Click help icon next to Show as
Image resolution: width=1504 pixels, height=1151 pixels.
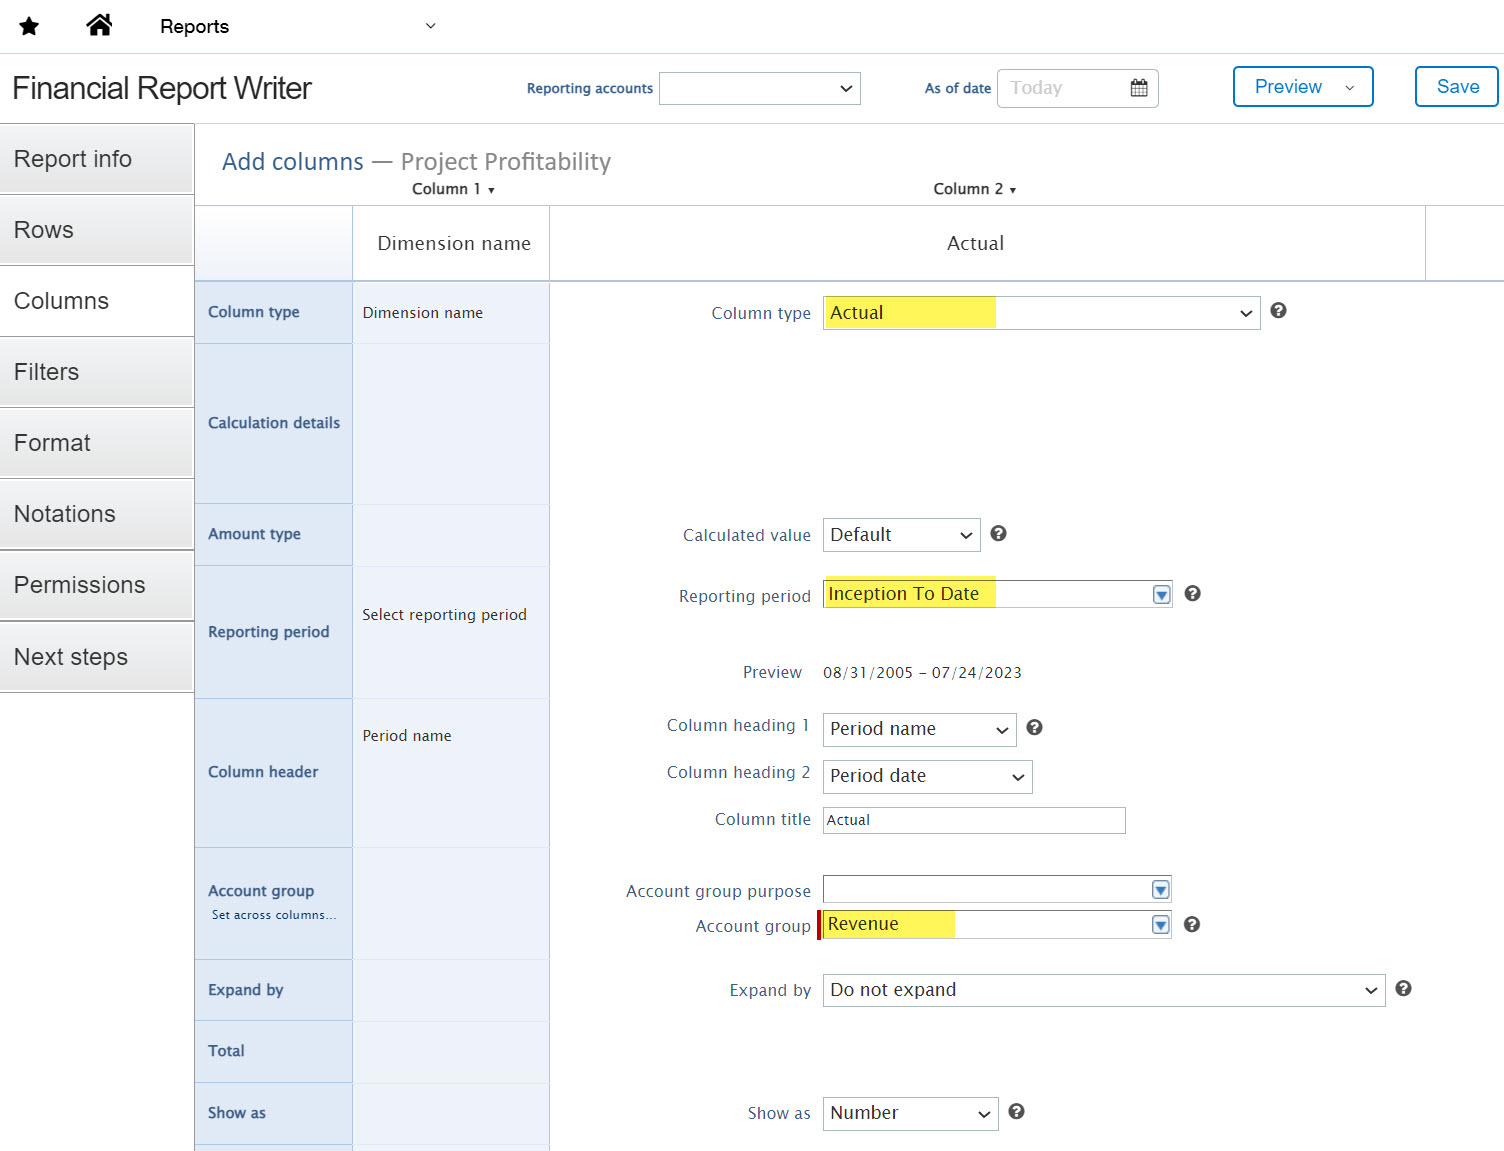point(1016,1112)
